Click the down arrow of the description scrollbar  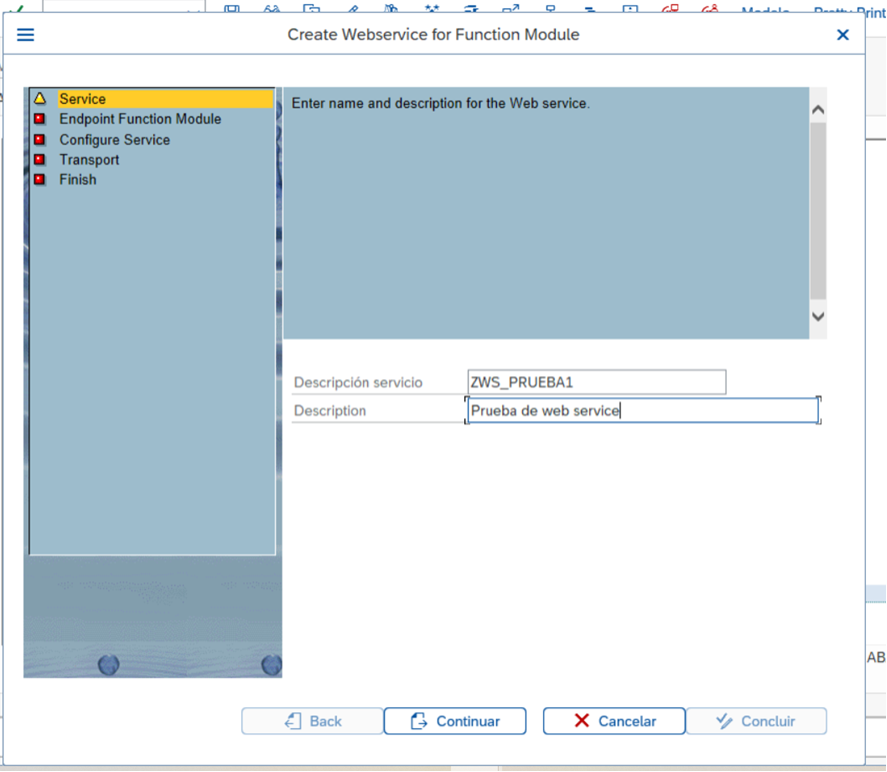(817, 316)
